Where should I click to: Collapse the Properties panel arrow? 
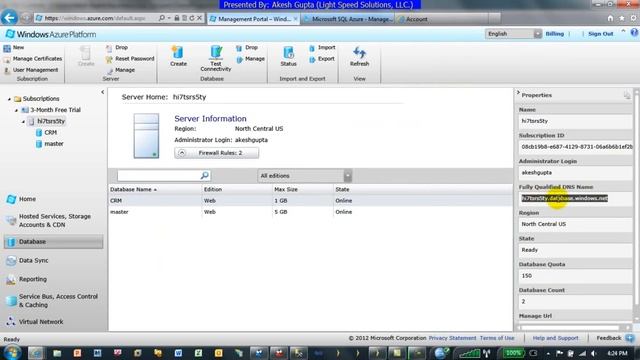[518, 93]
